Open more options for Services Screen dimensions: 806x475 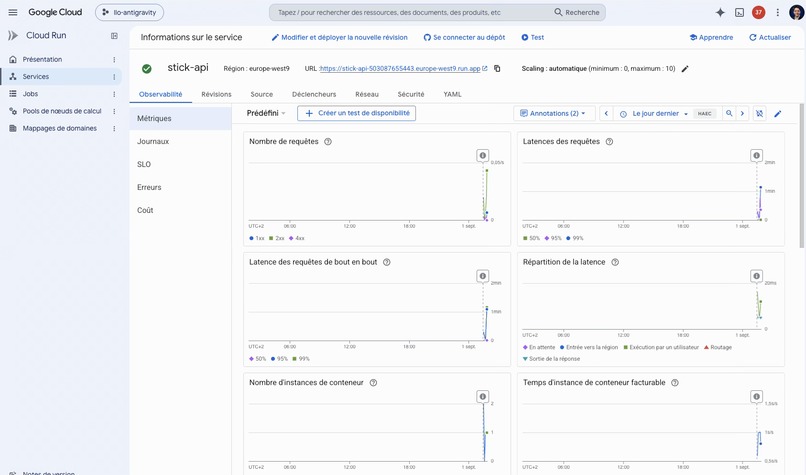point(114,77)
